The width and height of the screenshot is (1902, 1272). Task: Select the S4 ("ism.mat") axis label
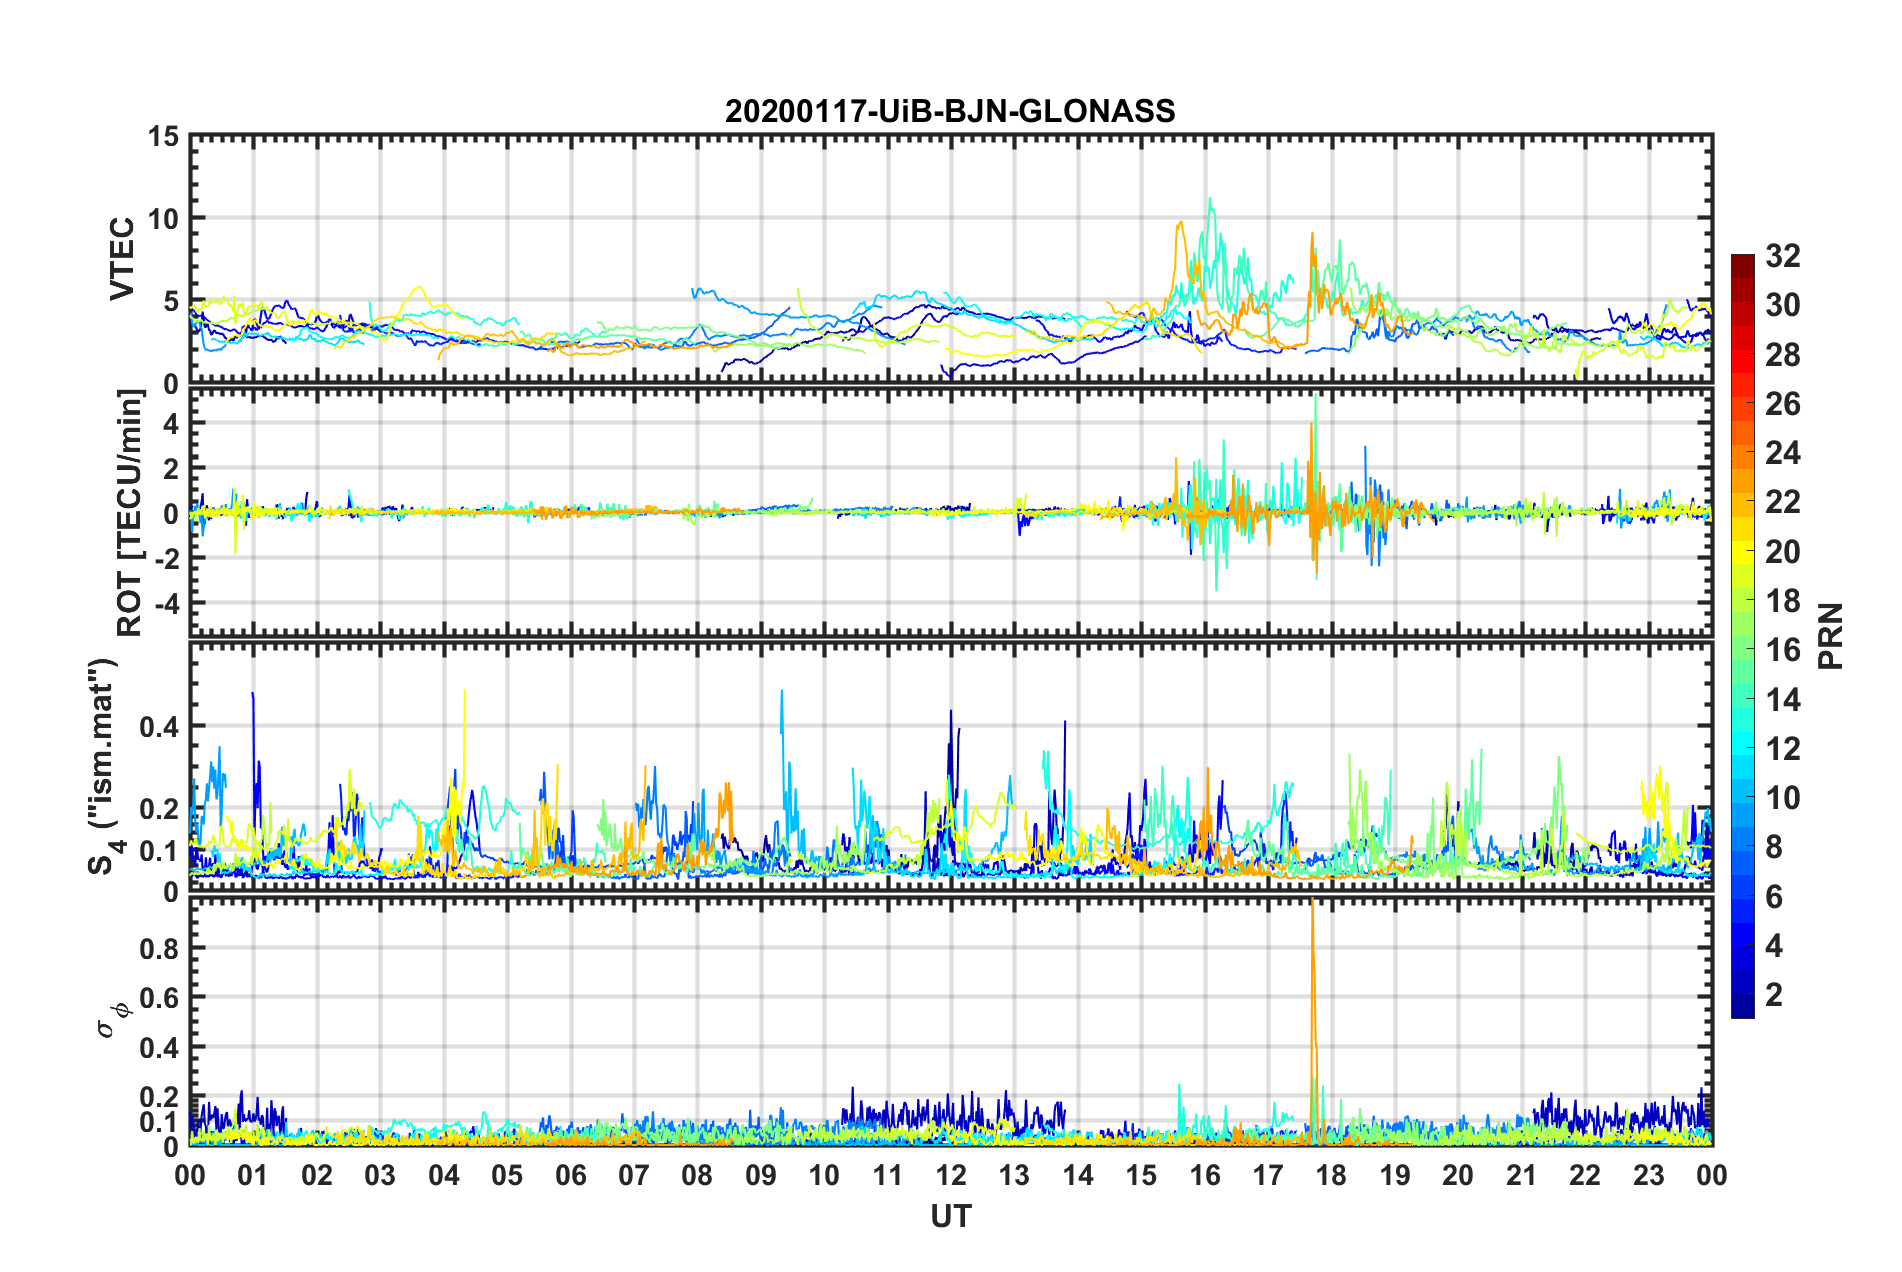point(104,766)
